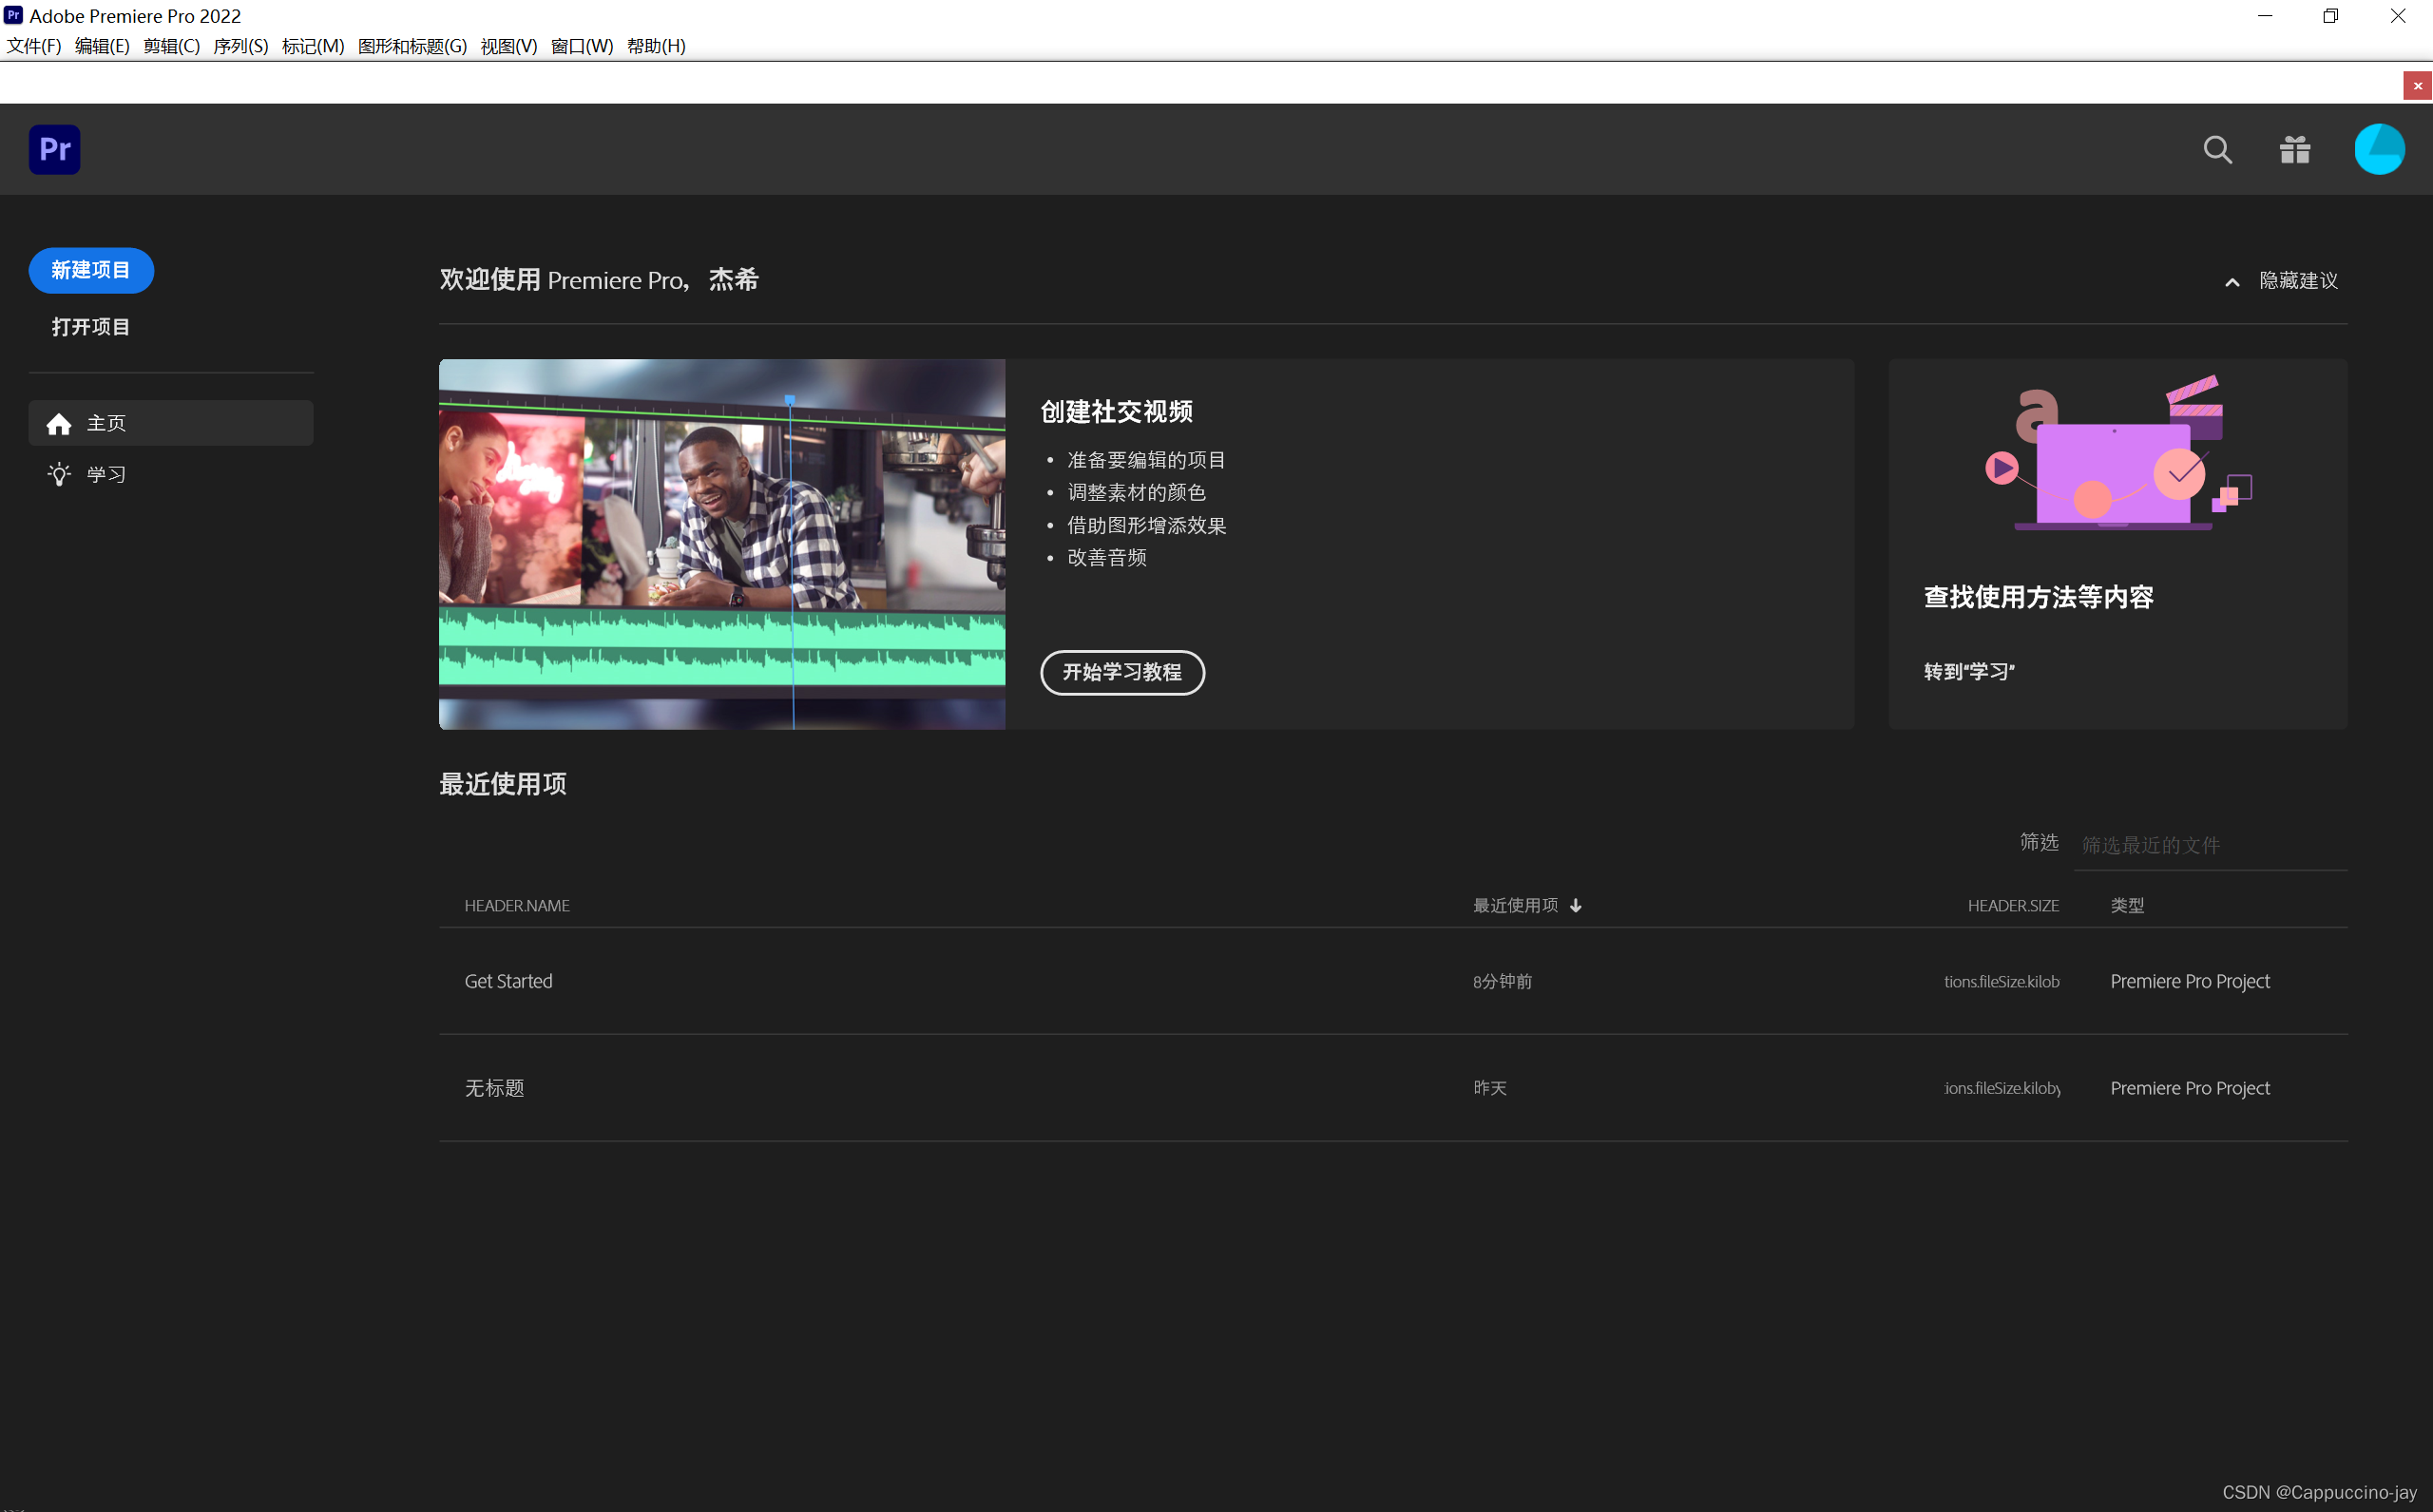Click the 新建项目 button
Image resolution: width=2433 pixels, height=1512 pixels.
coord(91,271)
